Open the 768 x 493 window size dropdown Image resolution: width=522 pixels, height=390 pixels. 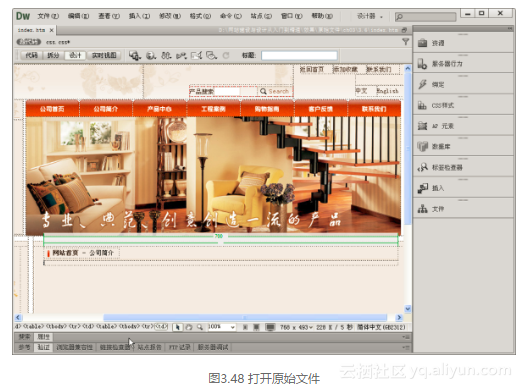tap(296, 327)
